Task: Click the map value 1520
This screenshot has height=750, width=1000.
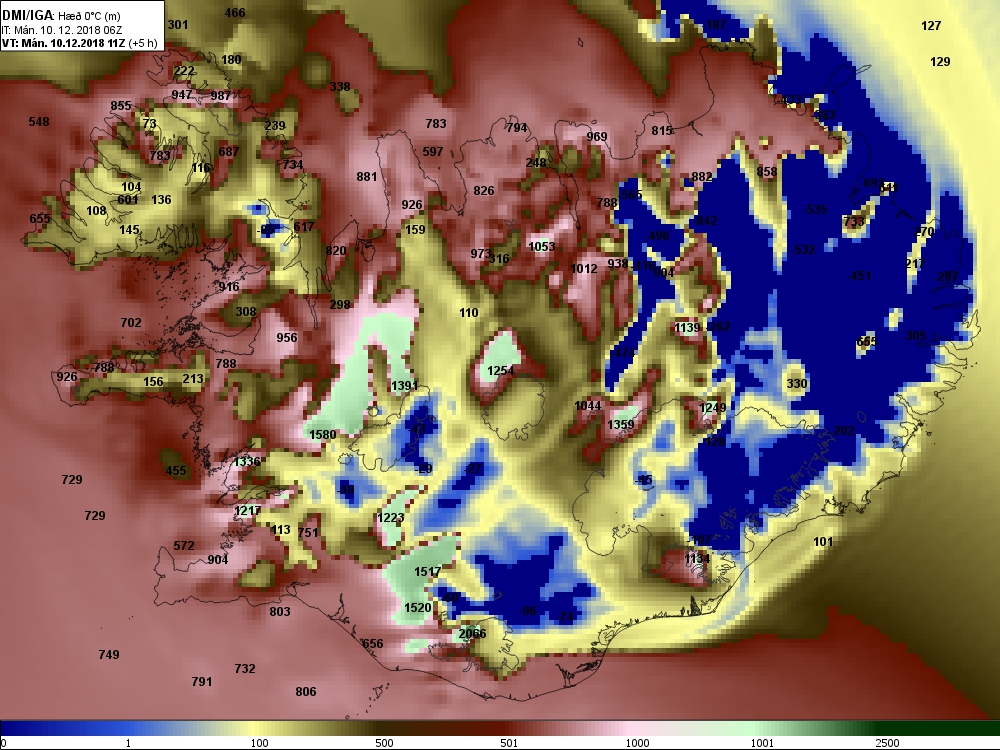Action: (418, 608)
